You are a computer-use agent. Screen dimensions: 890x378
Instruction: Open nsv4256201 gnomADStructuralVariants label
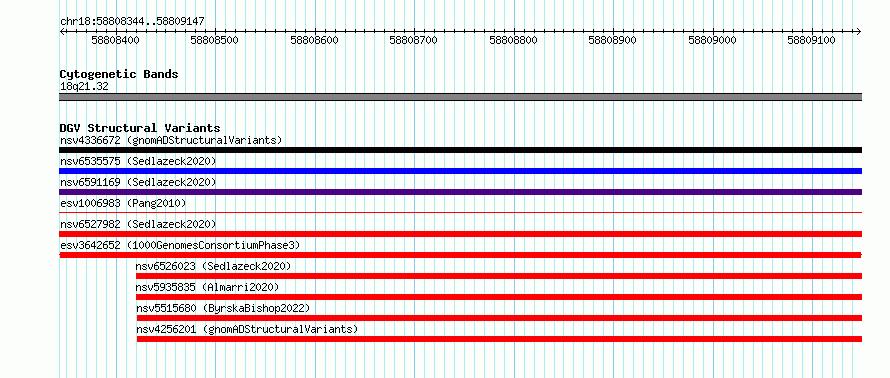click(x=247, y=329)
